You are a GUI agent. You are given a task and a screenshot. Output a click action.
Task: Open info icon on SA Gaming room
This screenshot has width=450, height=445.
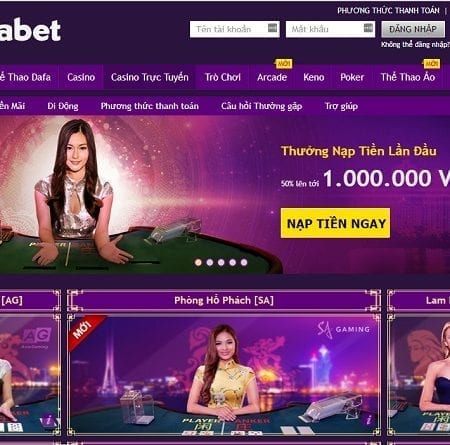368,420
